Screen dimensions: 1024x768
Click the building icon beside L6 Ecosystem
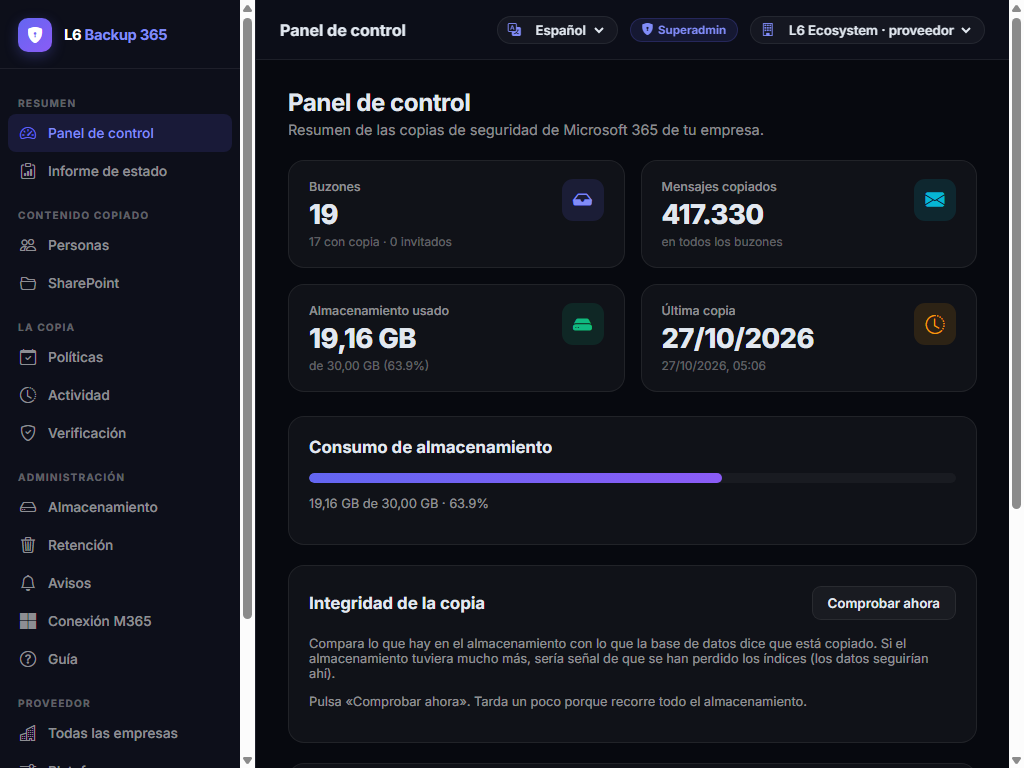[768, 30]
